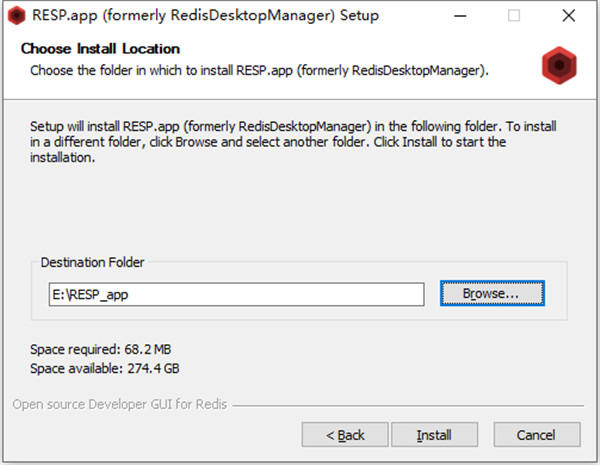Click the Browse... button
The height and width of the screenshot is (465, 600).
(x=492, y=293)
